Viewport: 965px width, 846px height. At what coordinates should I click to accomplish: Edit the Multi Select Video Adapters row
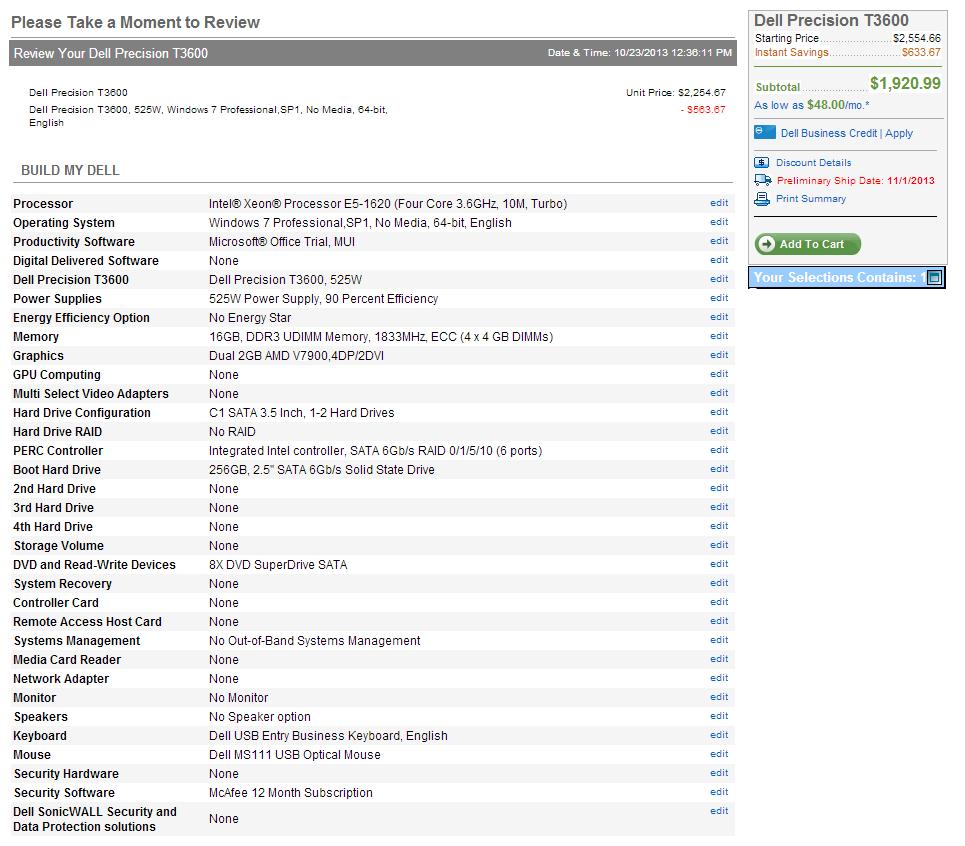pyautogui.click(x=719, y=393)
